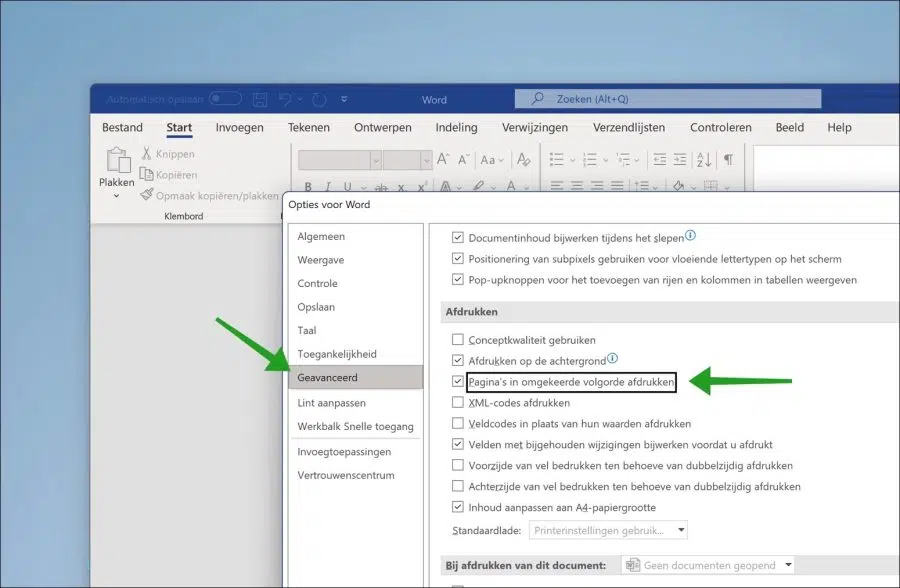Viewport: 900px width, 588px height.
Task: Select Vertrouwenscentrum in the options sidebar
Action: (356, 475)
